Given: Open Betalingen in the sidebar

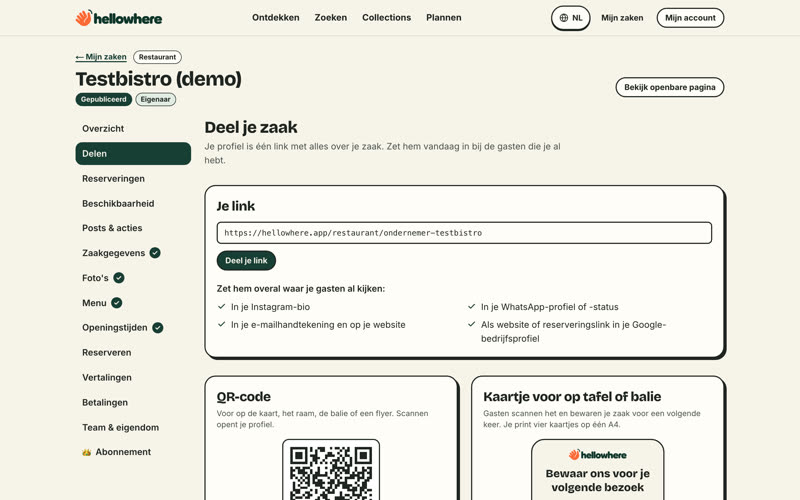Looking at the screenshot, I should point(133,403).
